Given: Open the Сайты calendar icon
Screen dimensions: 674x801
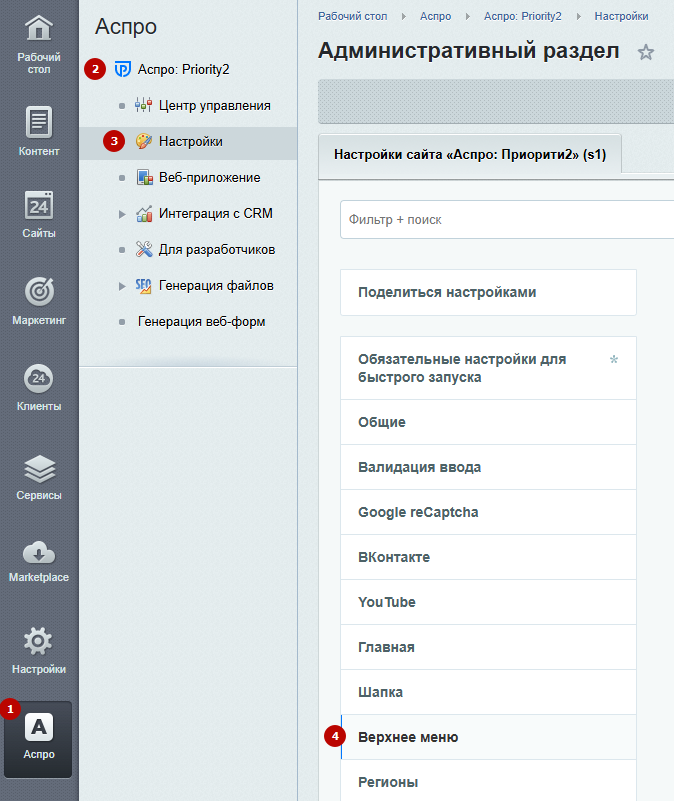Looking at the screenshot, I should [x=39, y=205].
